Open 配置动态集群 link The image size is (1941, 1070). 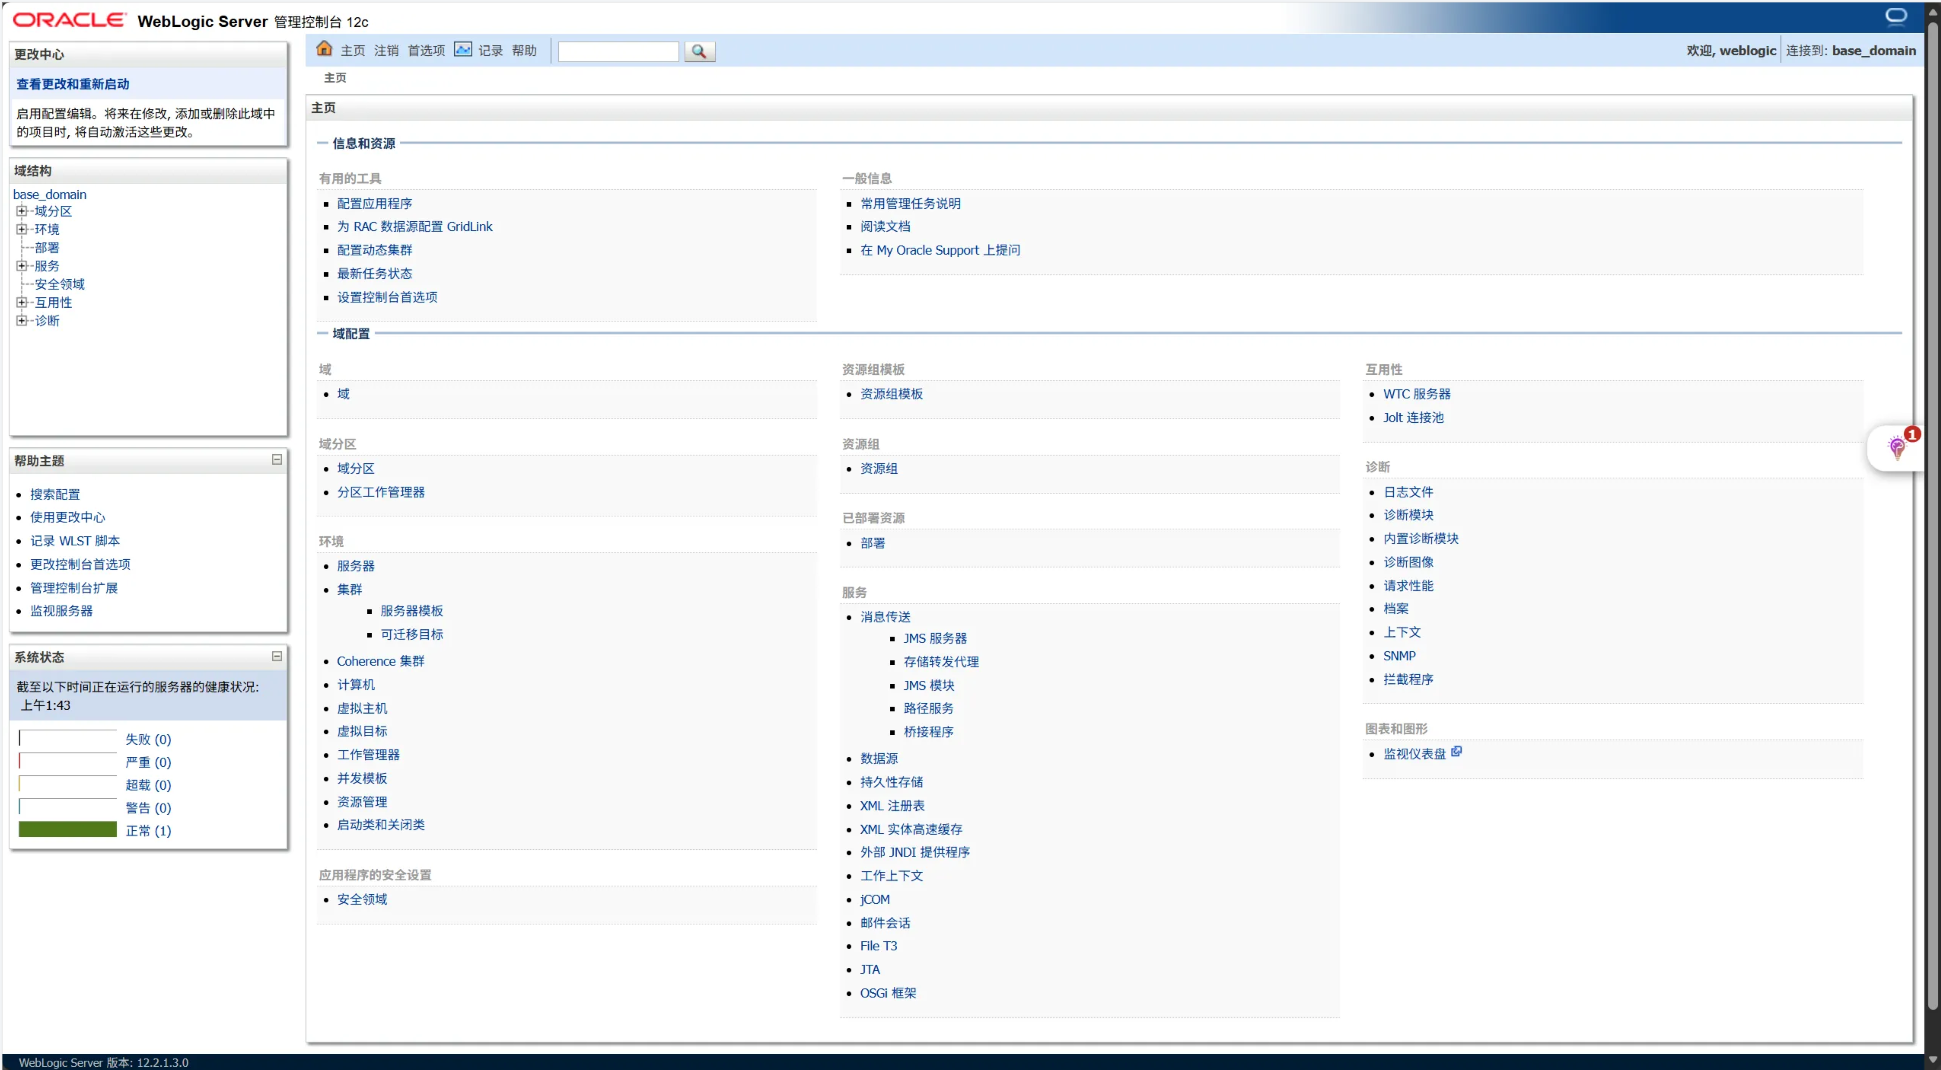pos(374,250)
